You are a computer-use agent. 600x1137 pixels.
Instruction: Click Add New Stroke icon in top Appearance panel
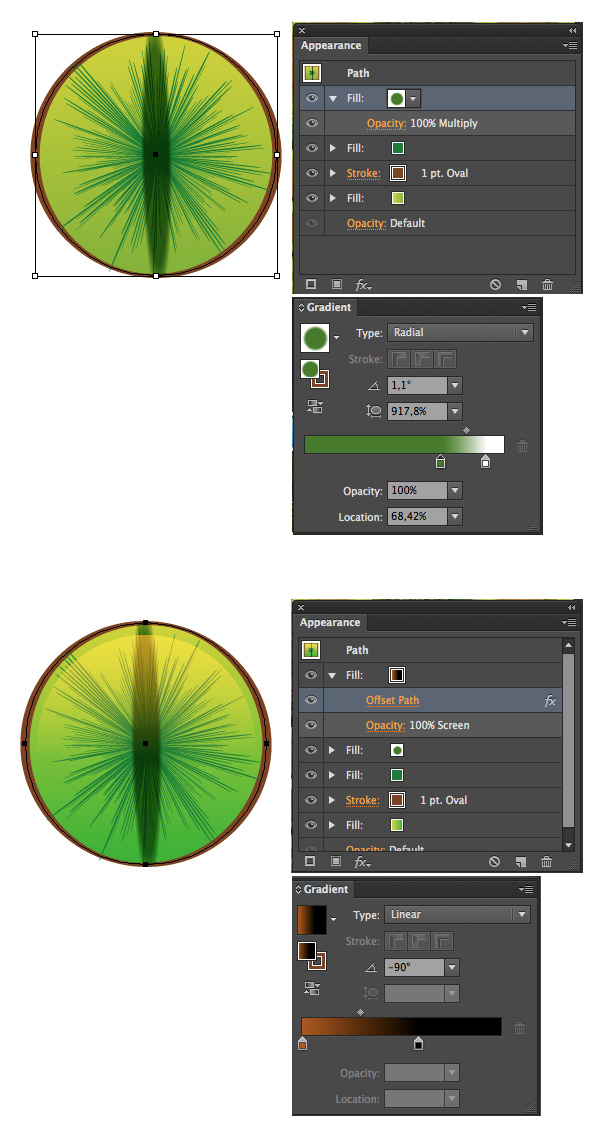click(x=311, y=284)
